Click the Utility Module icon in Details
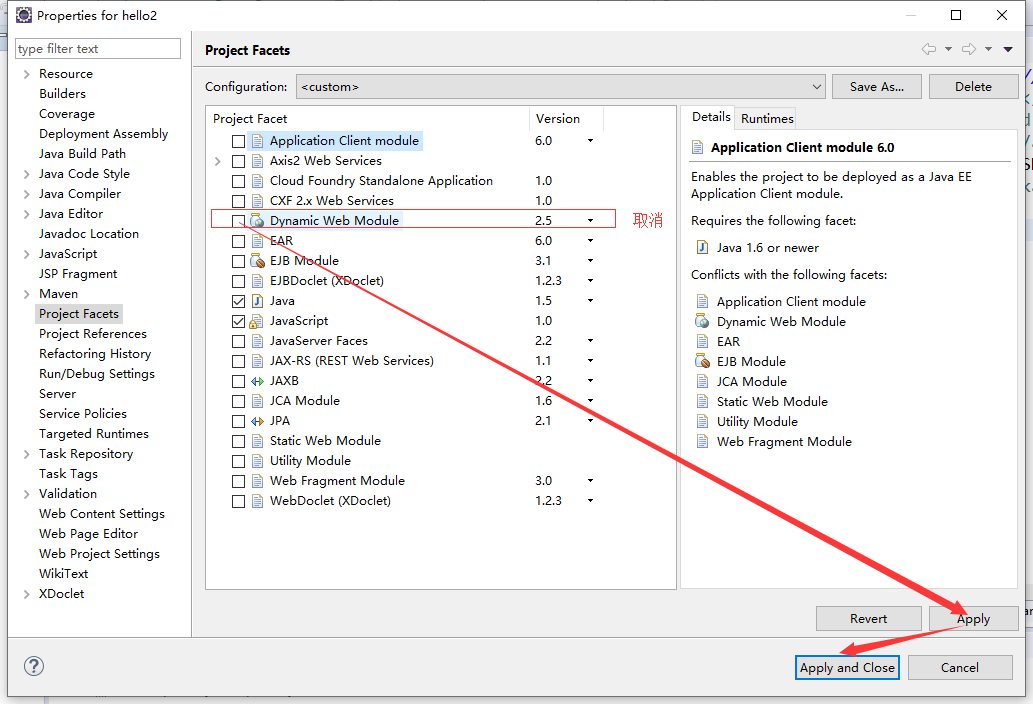 point(702,421)
